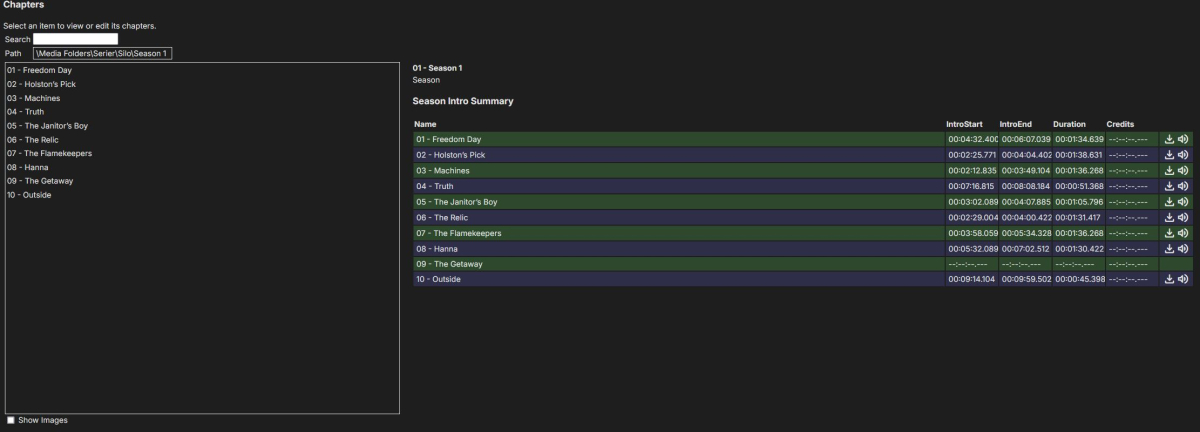Click download icon for Freedom Day row
Viewport: 1200px width, 432px height.
[x=1170, y=139]
